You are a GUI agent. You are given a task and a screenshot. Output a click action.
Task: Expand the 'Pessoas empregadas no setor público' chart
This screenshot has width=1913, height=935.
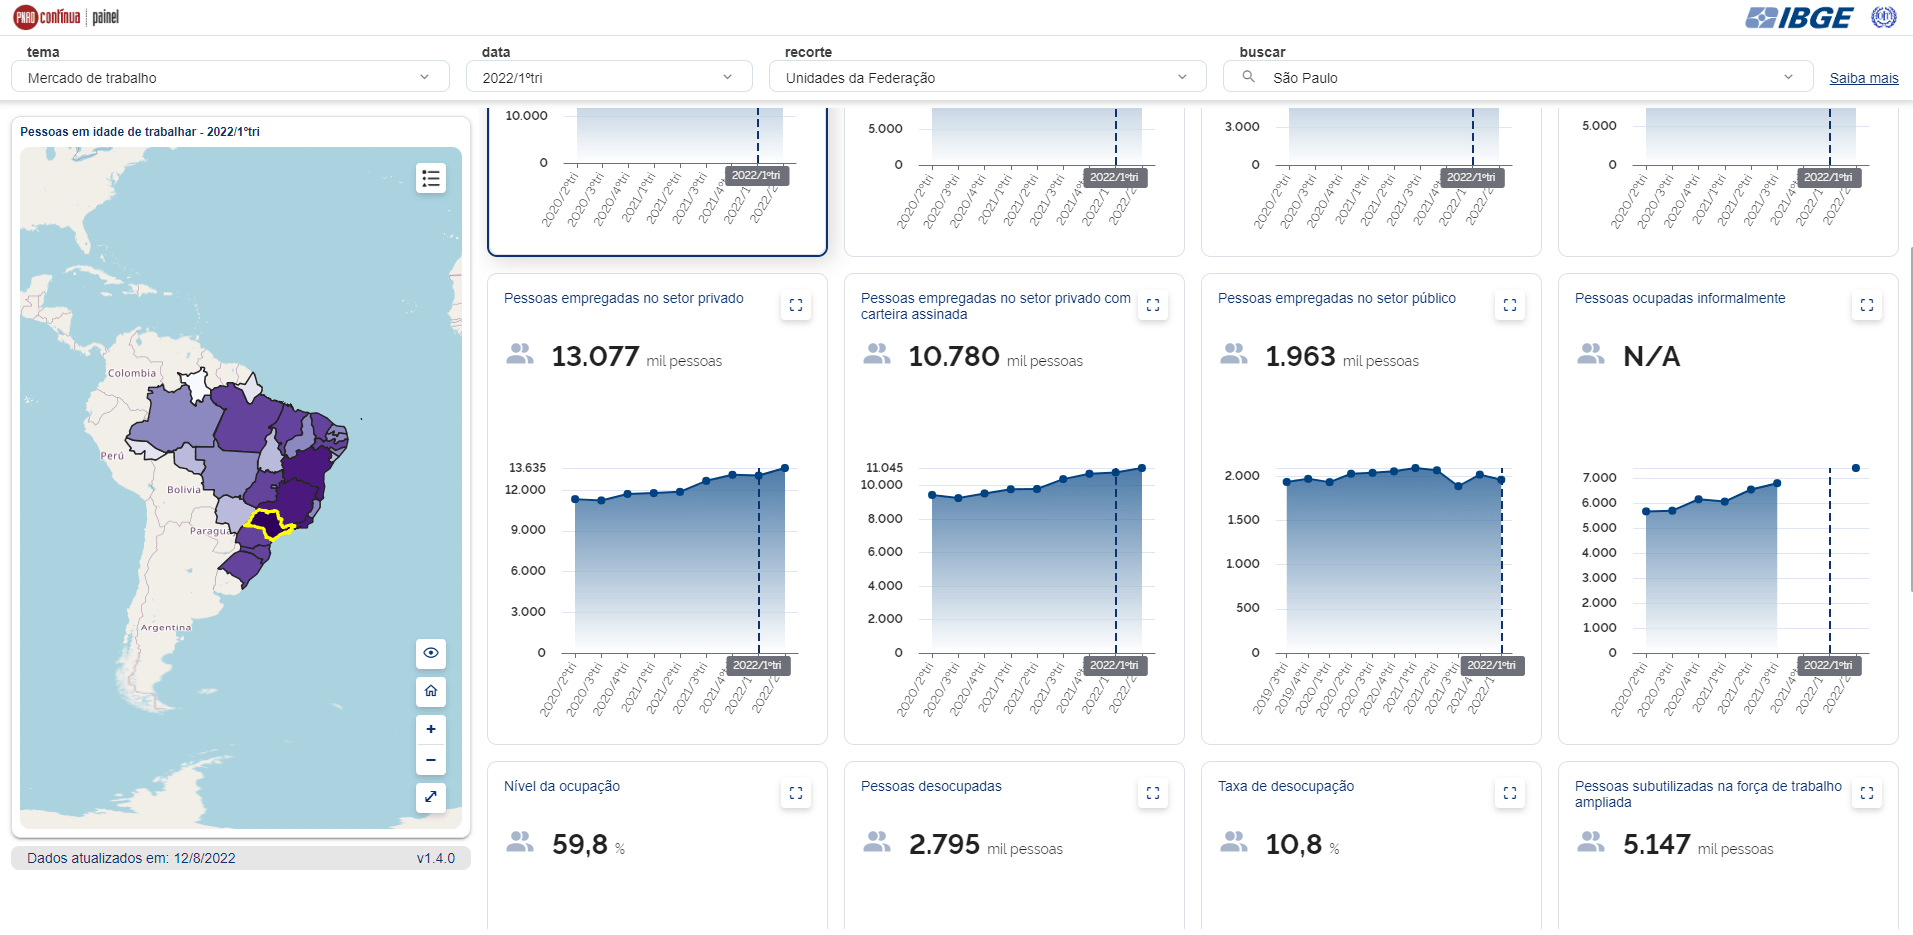pos(1510,306)
